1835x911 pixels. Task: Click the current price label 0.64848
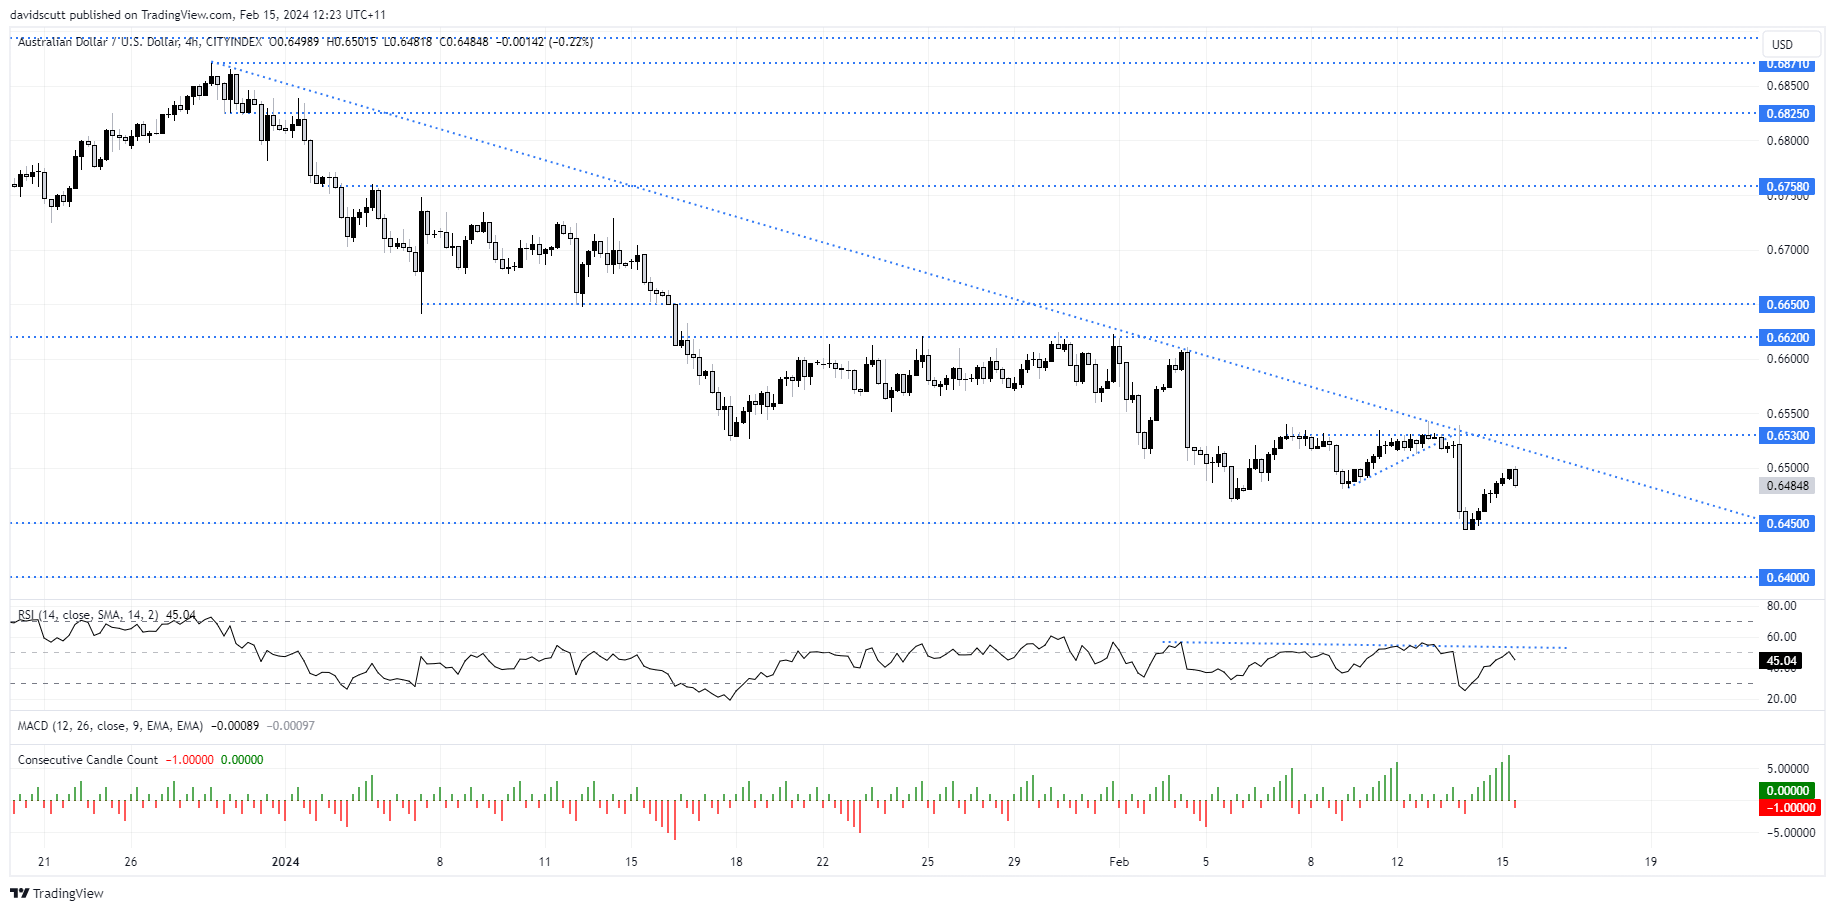click(x=1787, y=485)
